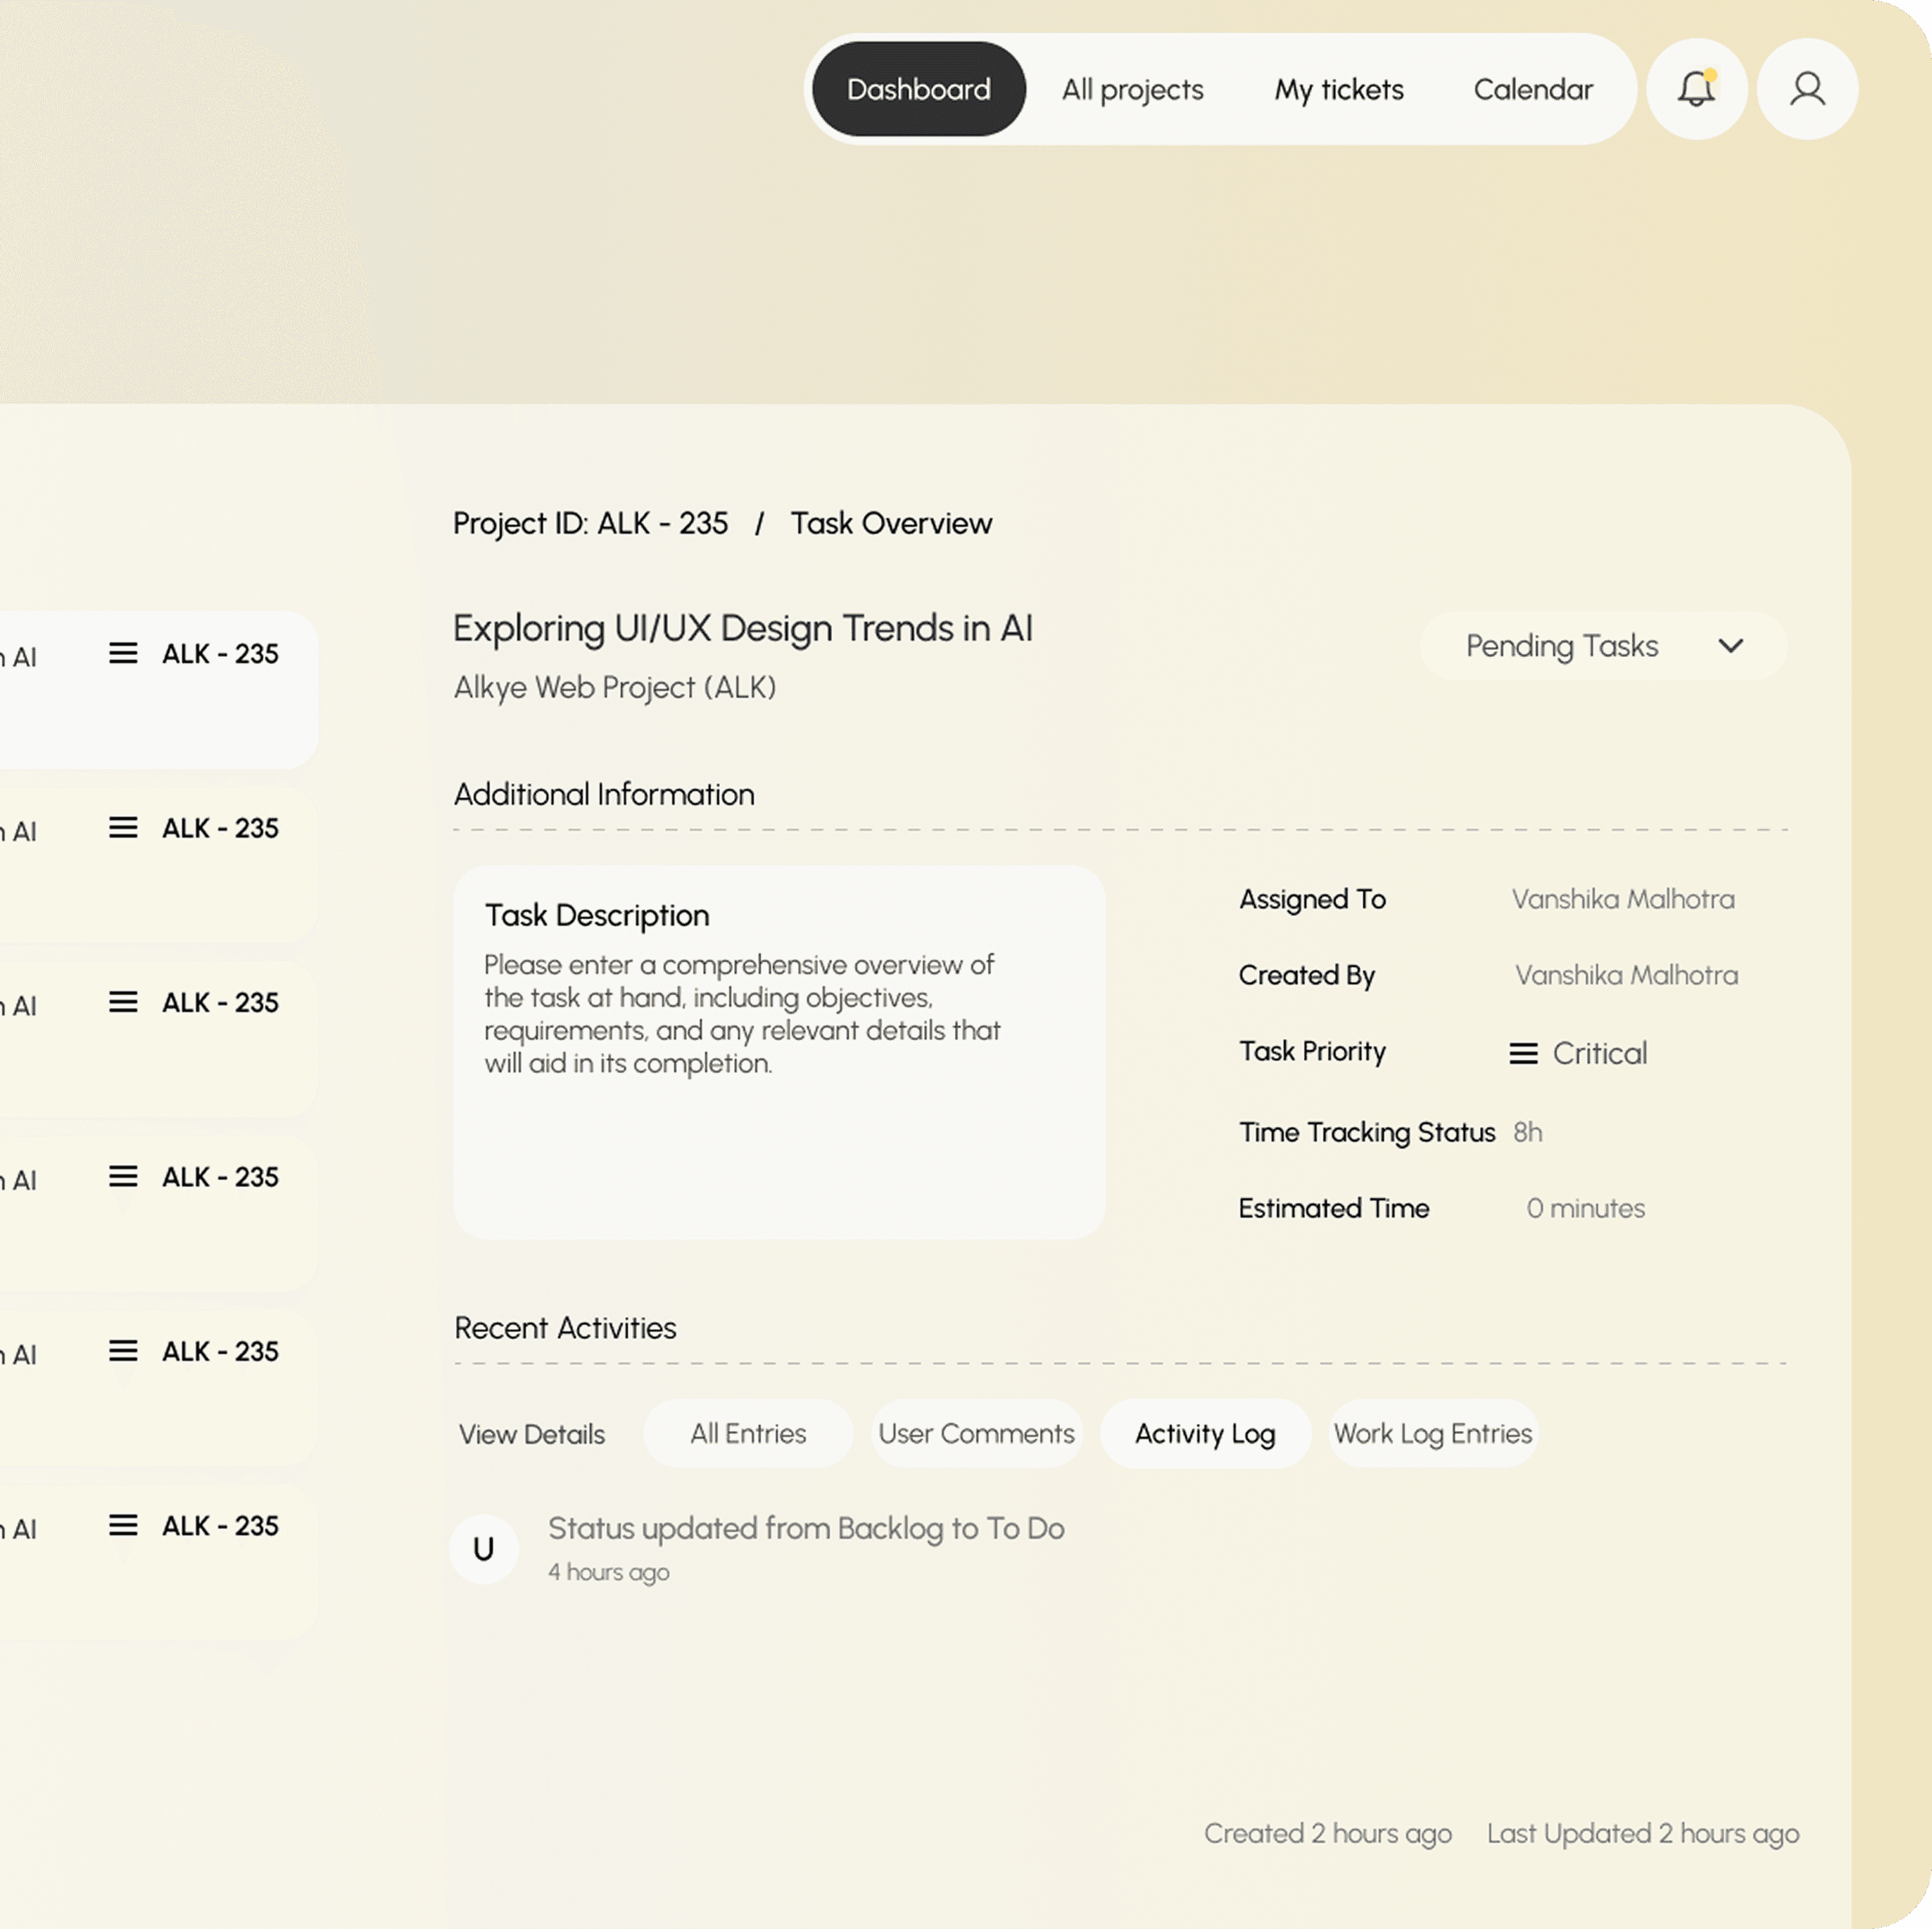This screenshot has height=1929, width=1932.
Task: Click the Task Overview breadcrumb
Action: (892, 523)
